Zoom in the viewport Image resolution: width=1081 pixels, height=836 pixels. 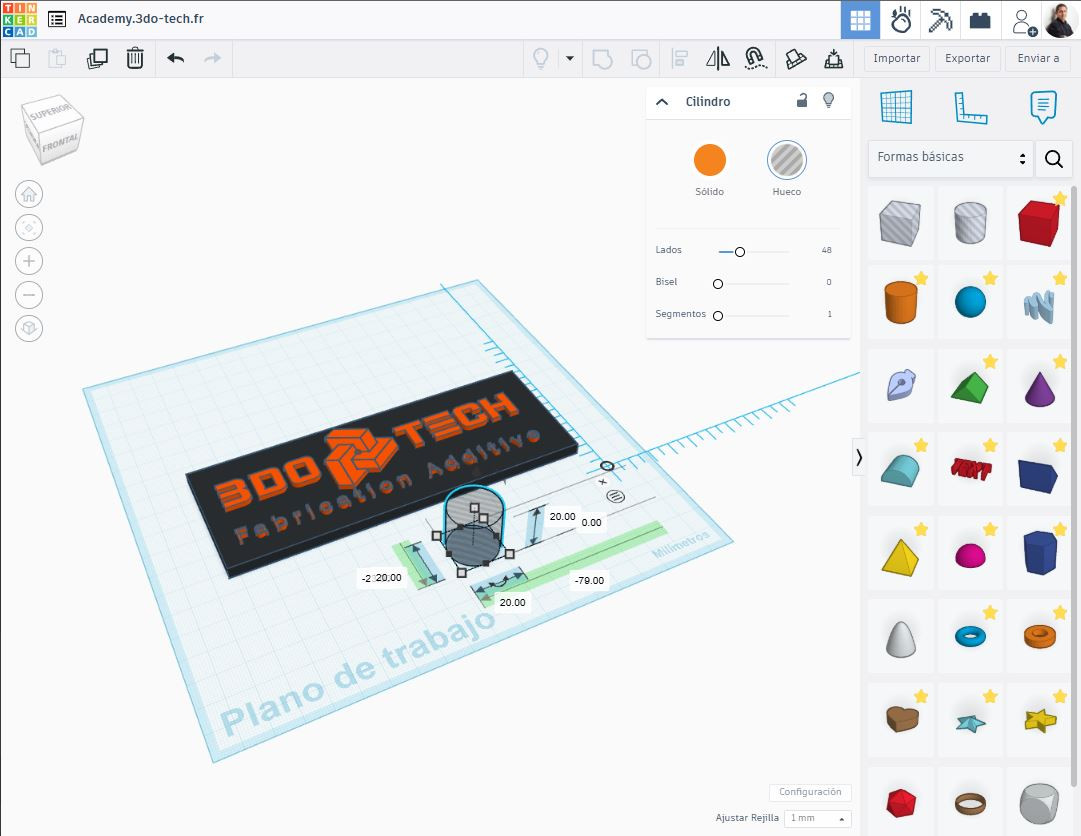[29, 261]
